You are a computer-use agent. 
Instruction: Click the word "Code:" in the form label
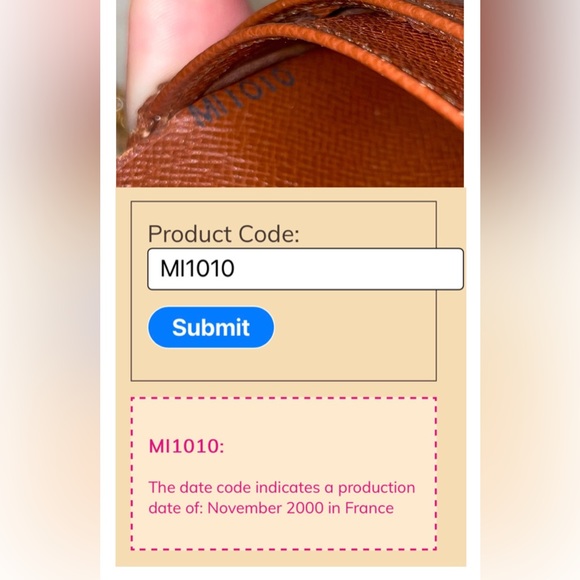tap(269, 234)
